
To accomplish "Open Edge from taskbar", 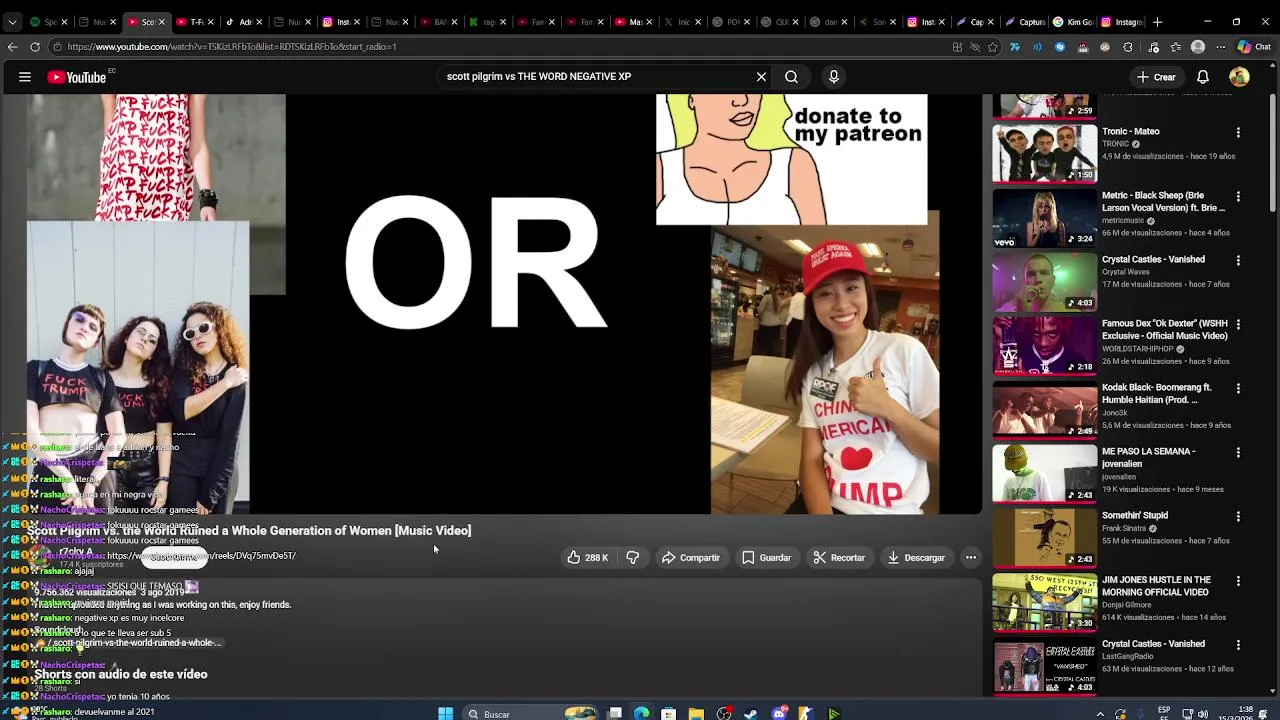I will (x=641, y=713).
